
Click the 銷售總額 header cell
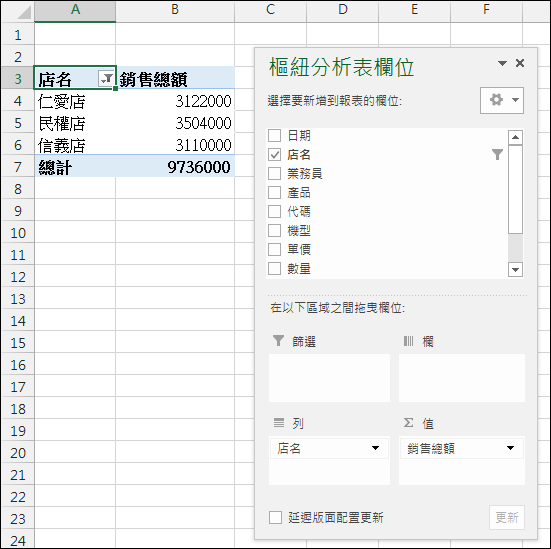pyautogui.click(x=175, y=78)
